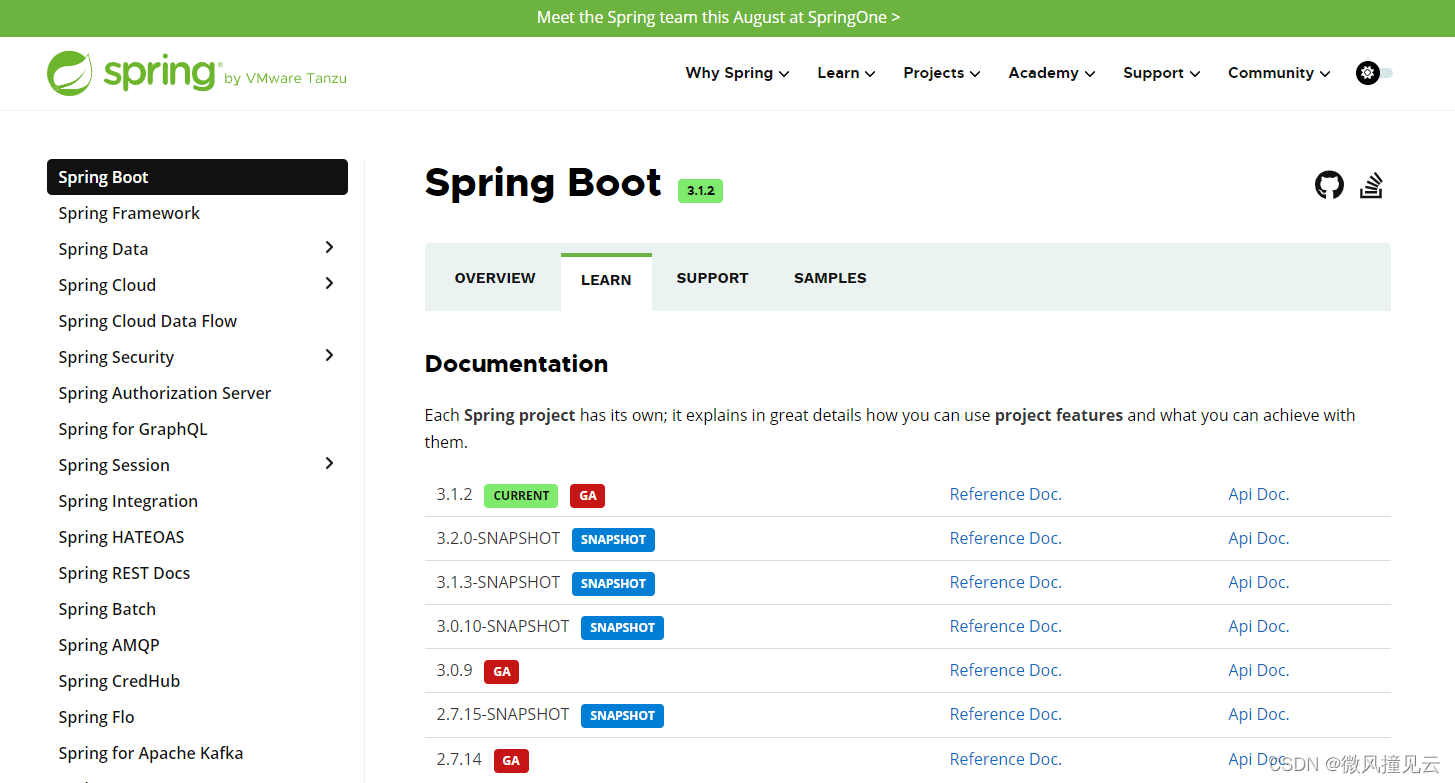This screenshot has width=1455, height=783.
Task: Open the Spring Boot GitHub repository icon
Action: (1329, 185)
